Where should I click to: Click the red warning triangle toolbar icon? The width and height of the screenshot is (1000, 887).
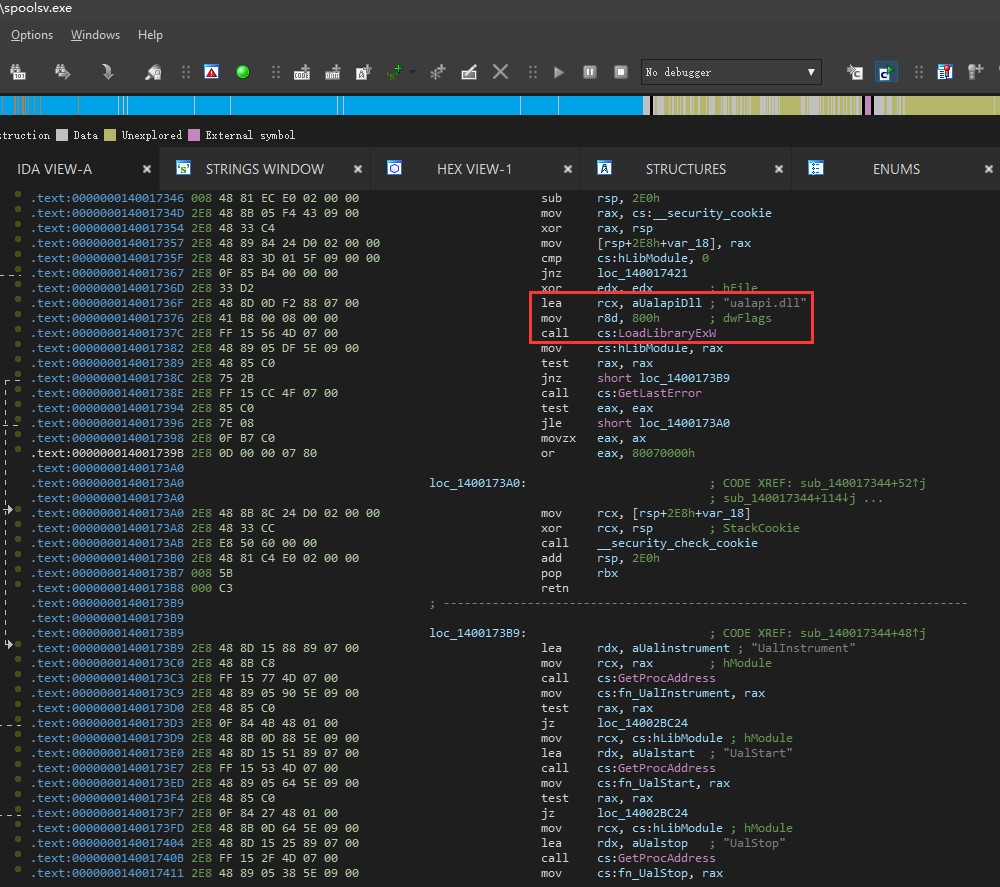pos(211,72)
